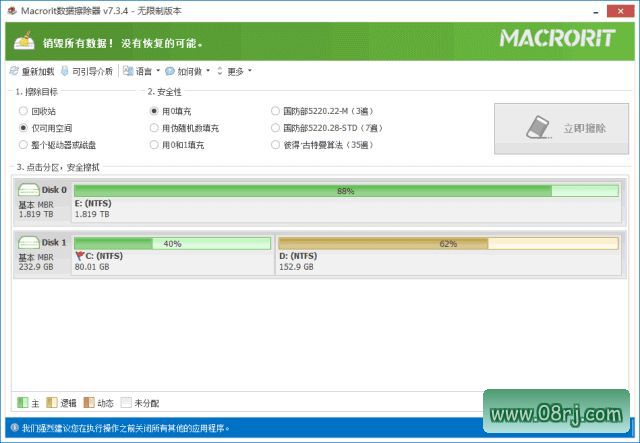
Task: Click the 152.9 GB size text
Action: coord(296,267)
